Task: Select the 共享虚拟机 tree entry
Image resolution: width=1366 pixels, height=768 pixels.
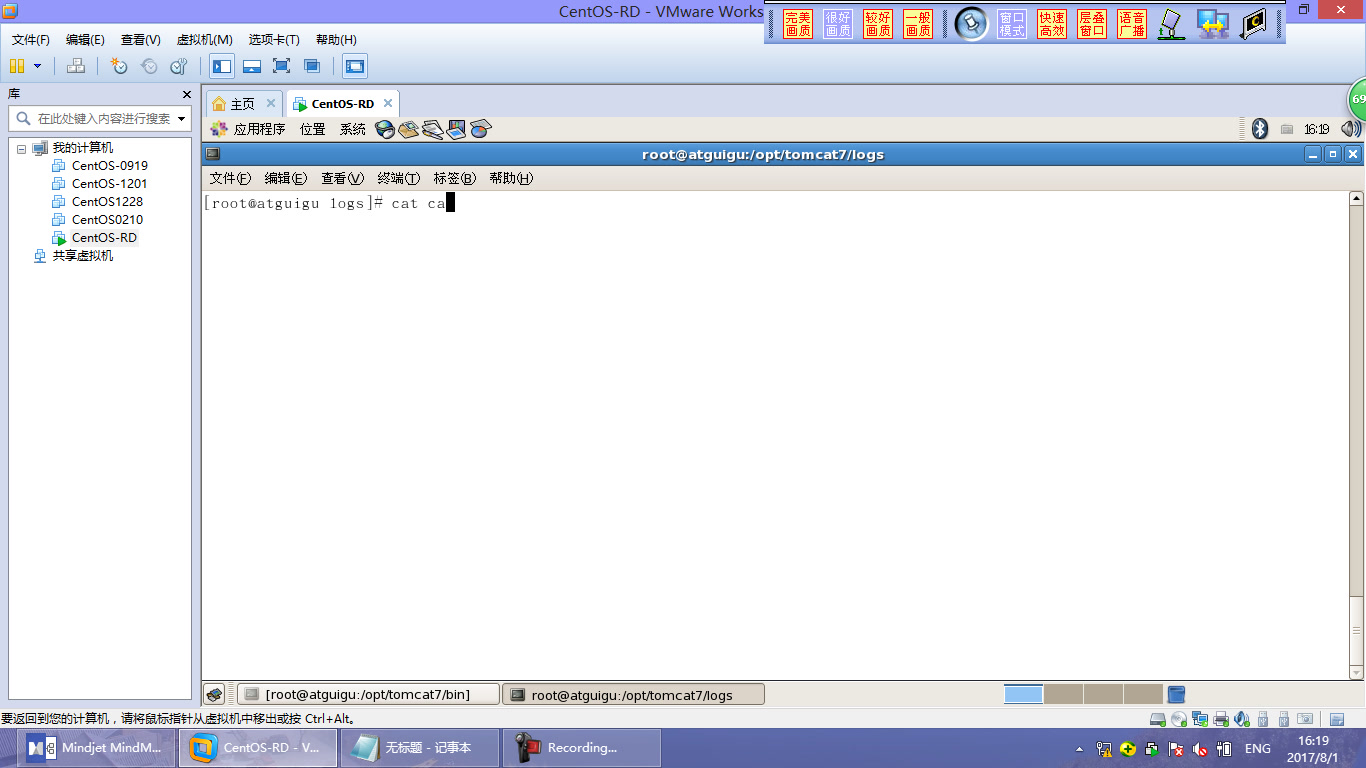Action: (x=83, y=256)
